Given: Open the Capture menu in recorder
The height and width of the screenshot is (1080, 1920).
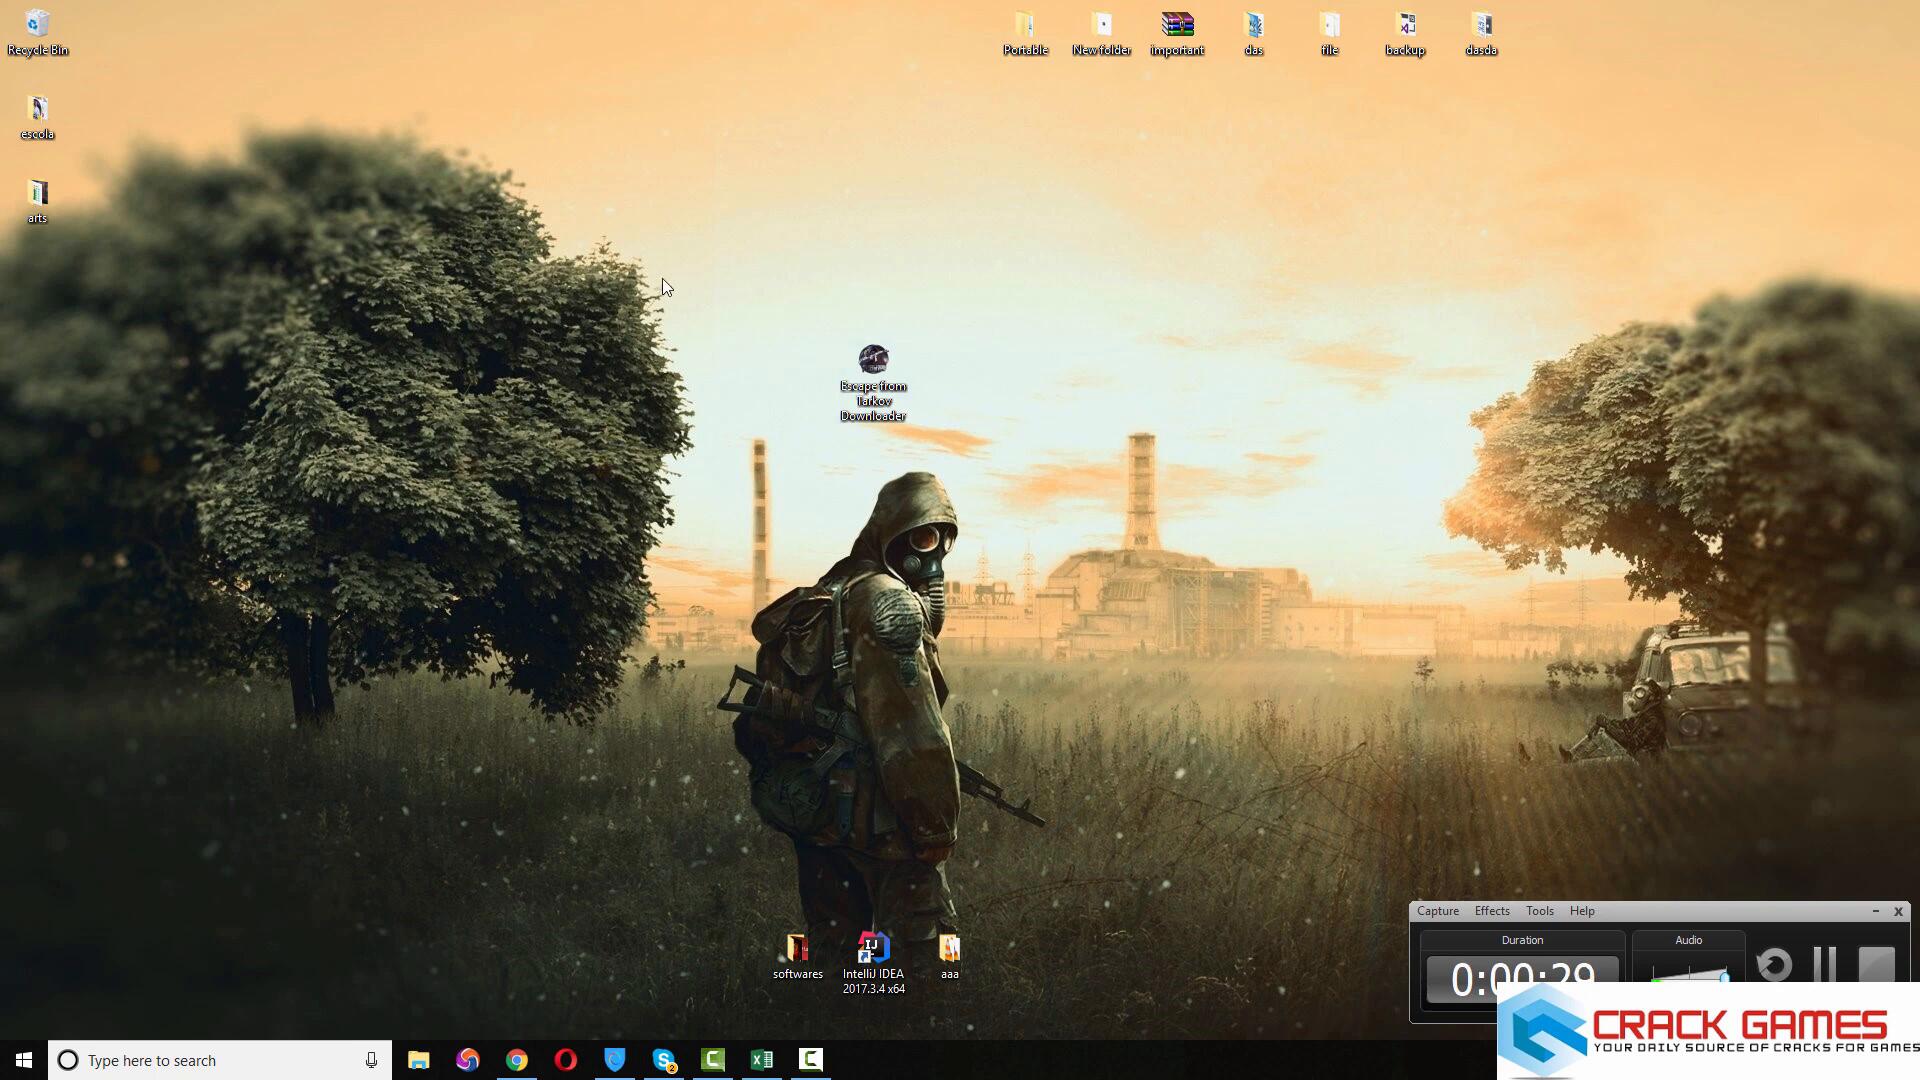Looking at the screenshot, I should 1437,911.
